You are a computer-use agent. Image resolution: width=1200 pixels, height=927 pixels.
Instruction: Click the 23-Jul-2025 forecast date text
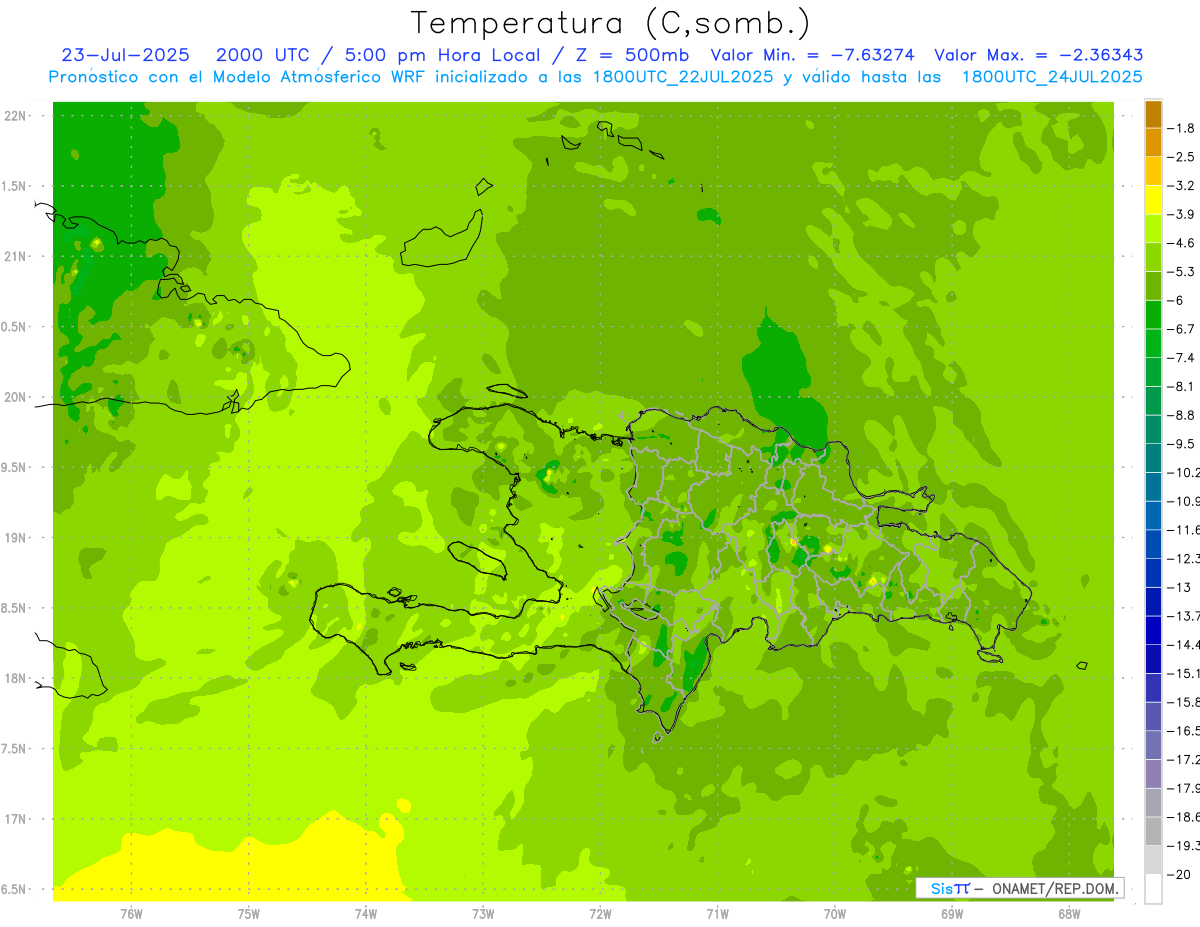pyautogui.click(x=125, y=55)
